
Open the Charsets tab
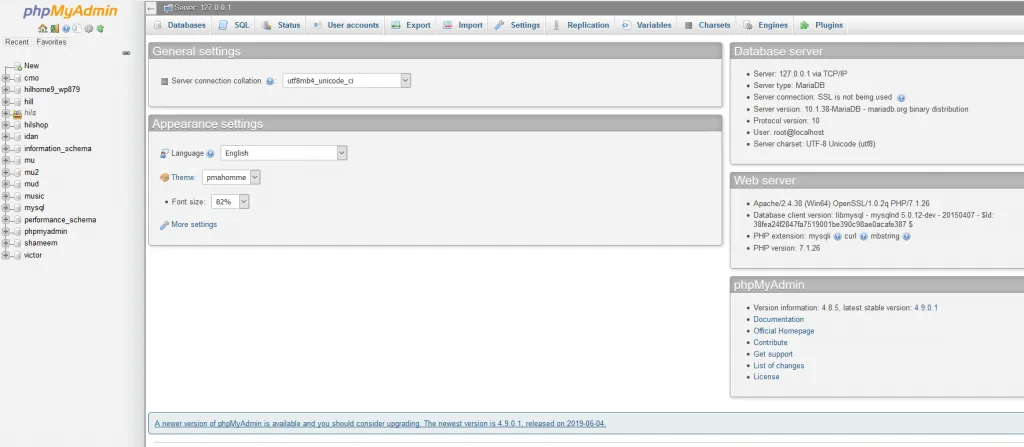[x=708, y=25]
